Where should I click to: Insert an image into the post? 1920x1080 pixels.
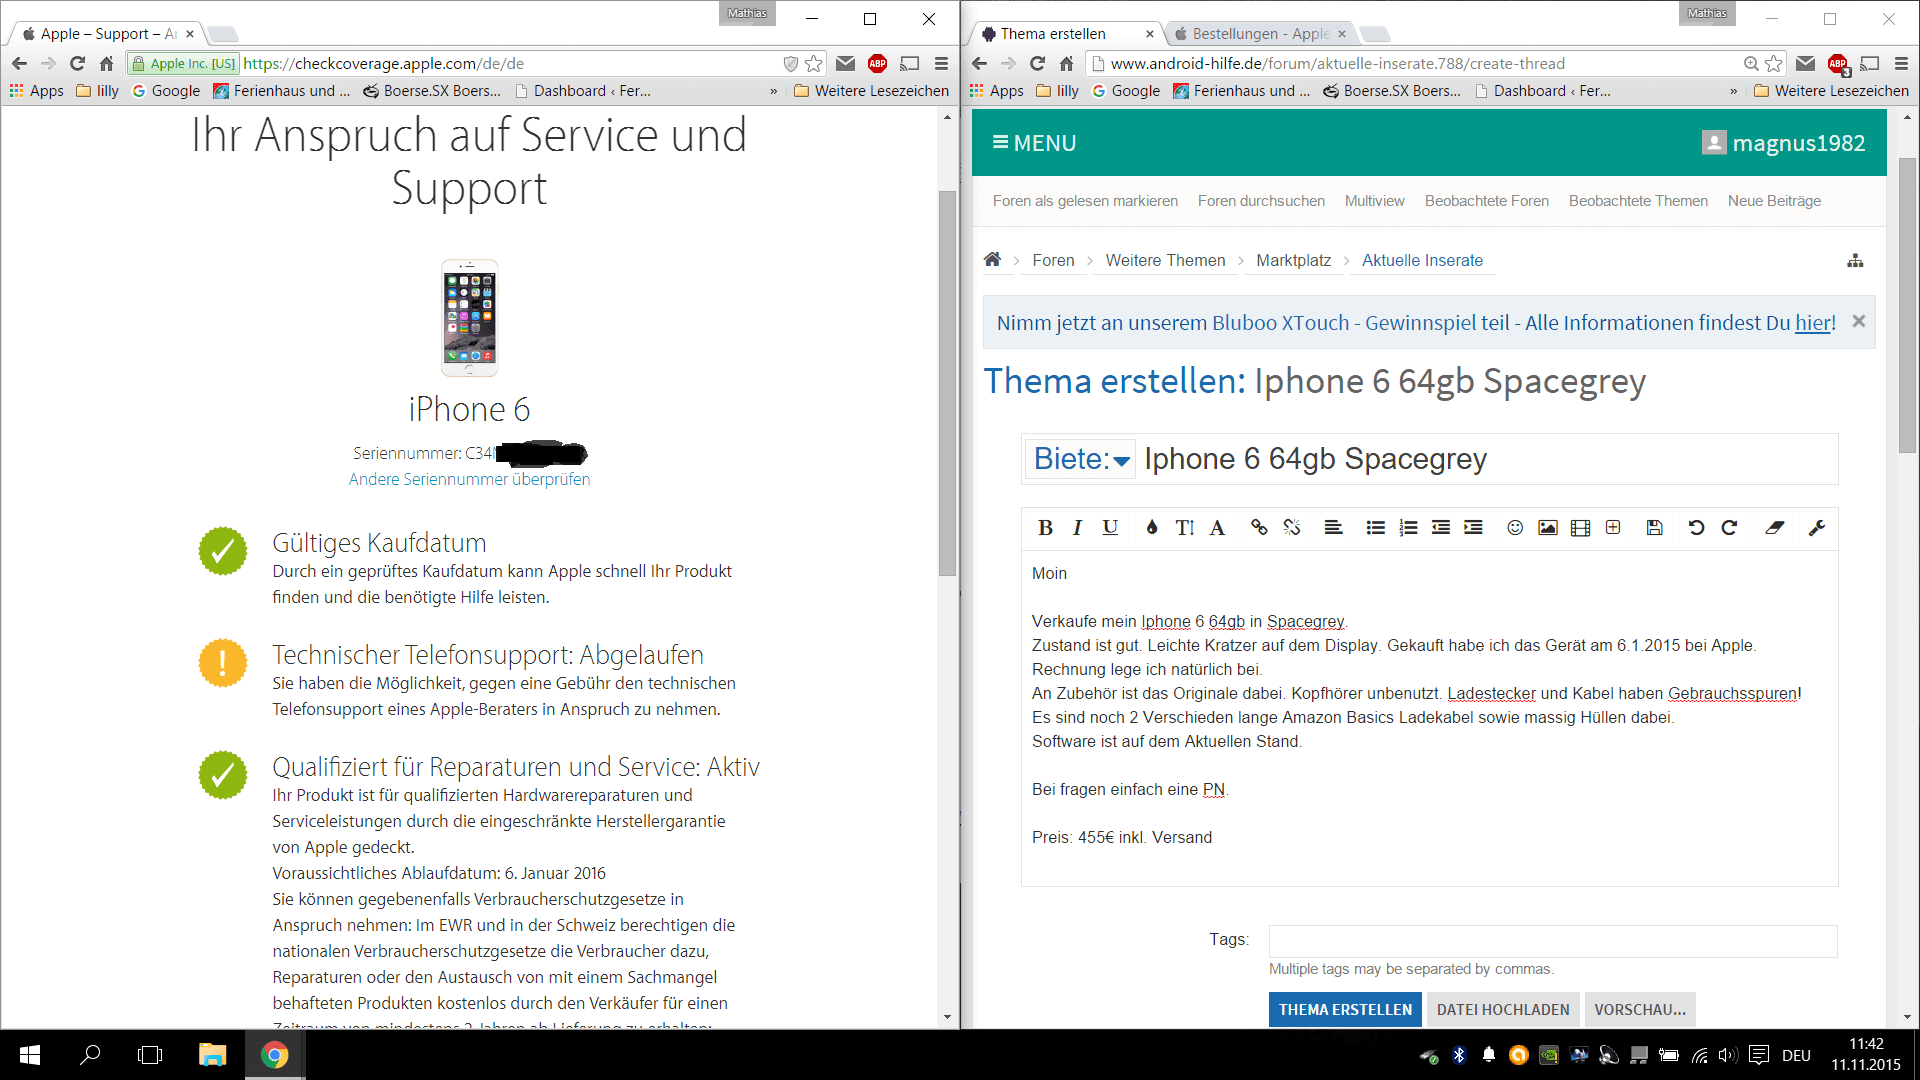point(1548,528)
